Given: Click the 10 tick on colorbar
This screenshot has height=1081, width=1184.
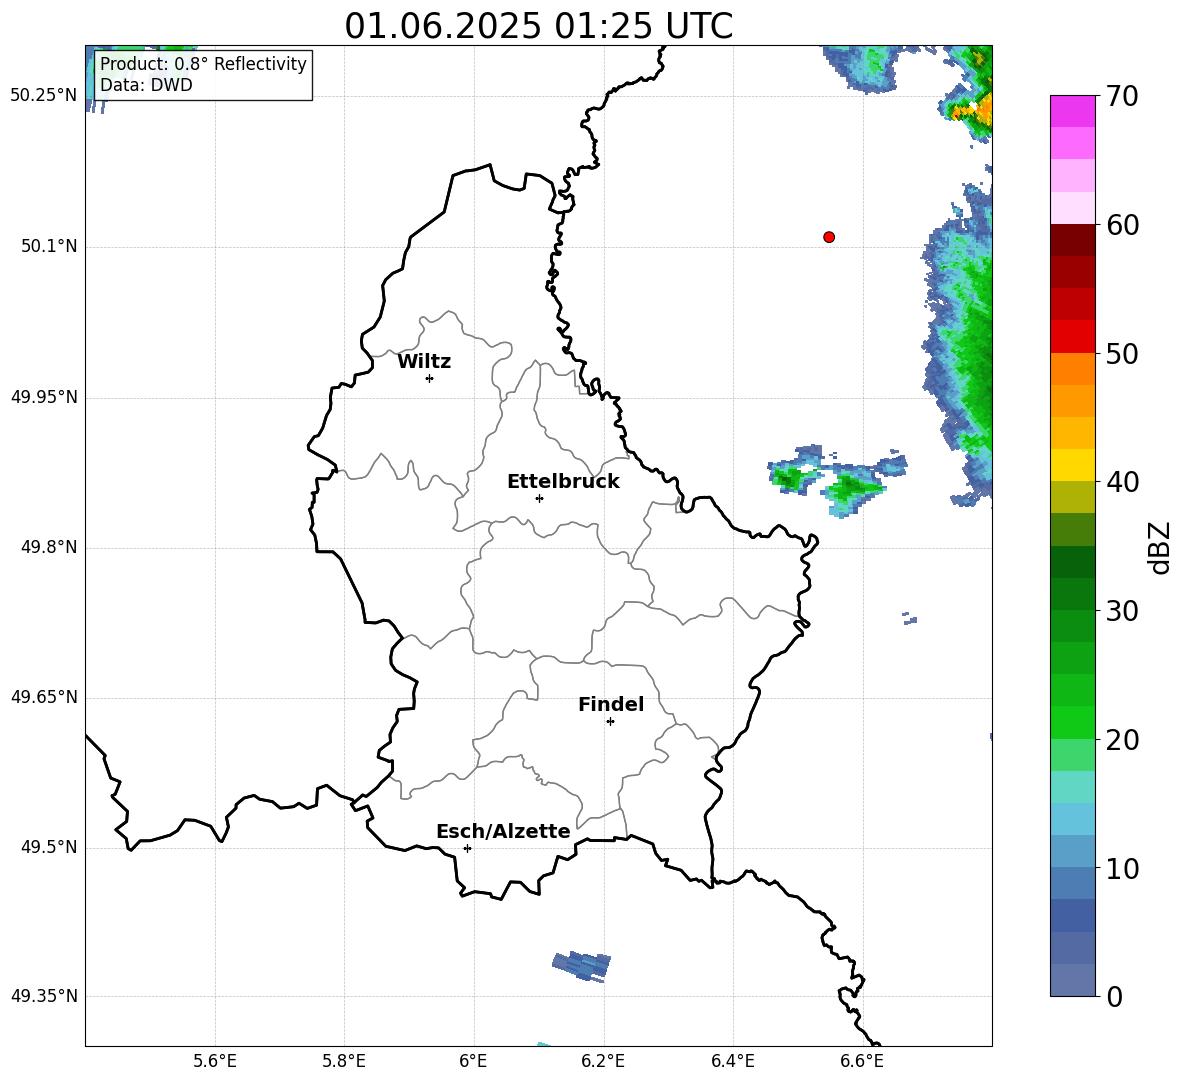Looking at the screenshot, I should 1122,868.
